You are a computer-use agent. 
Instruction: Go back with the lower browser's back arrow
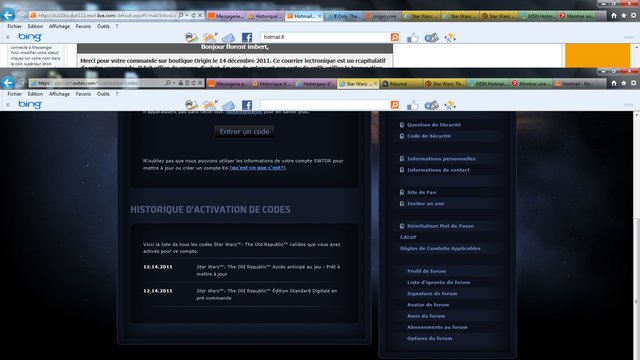8,83
